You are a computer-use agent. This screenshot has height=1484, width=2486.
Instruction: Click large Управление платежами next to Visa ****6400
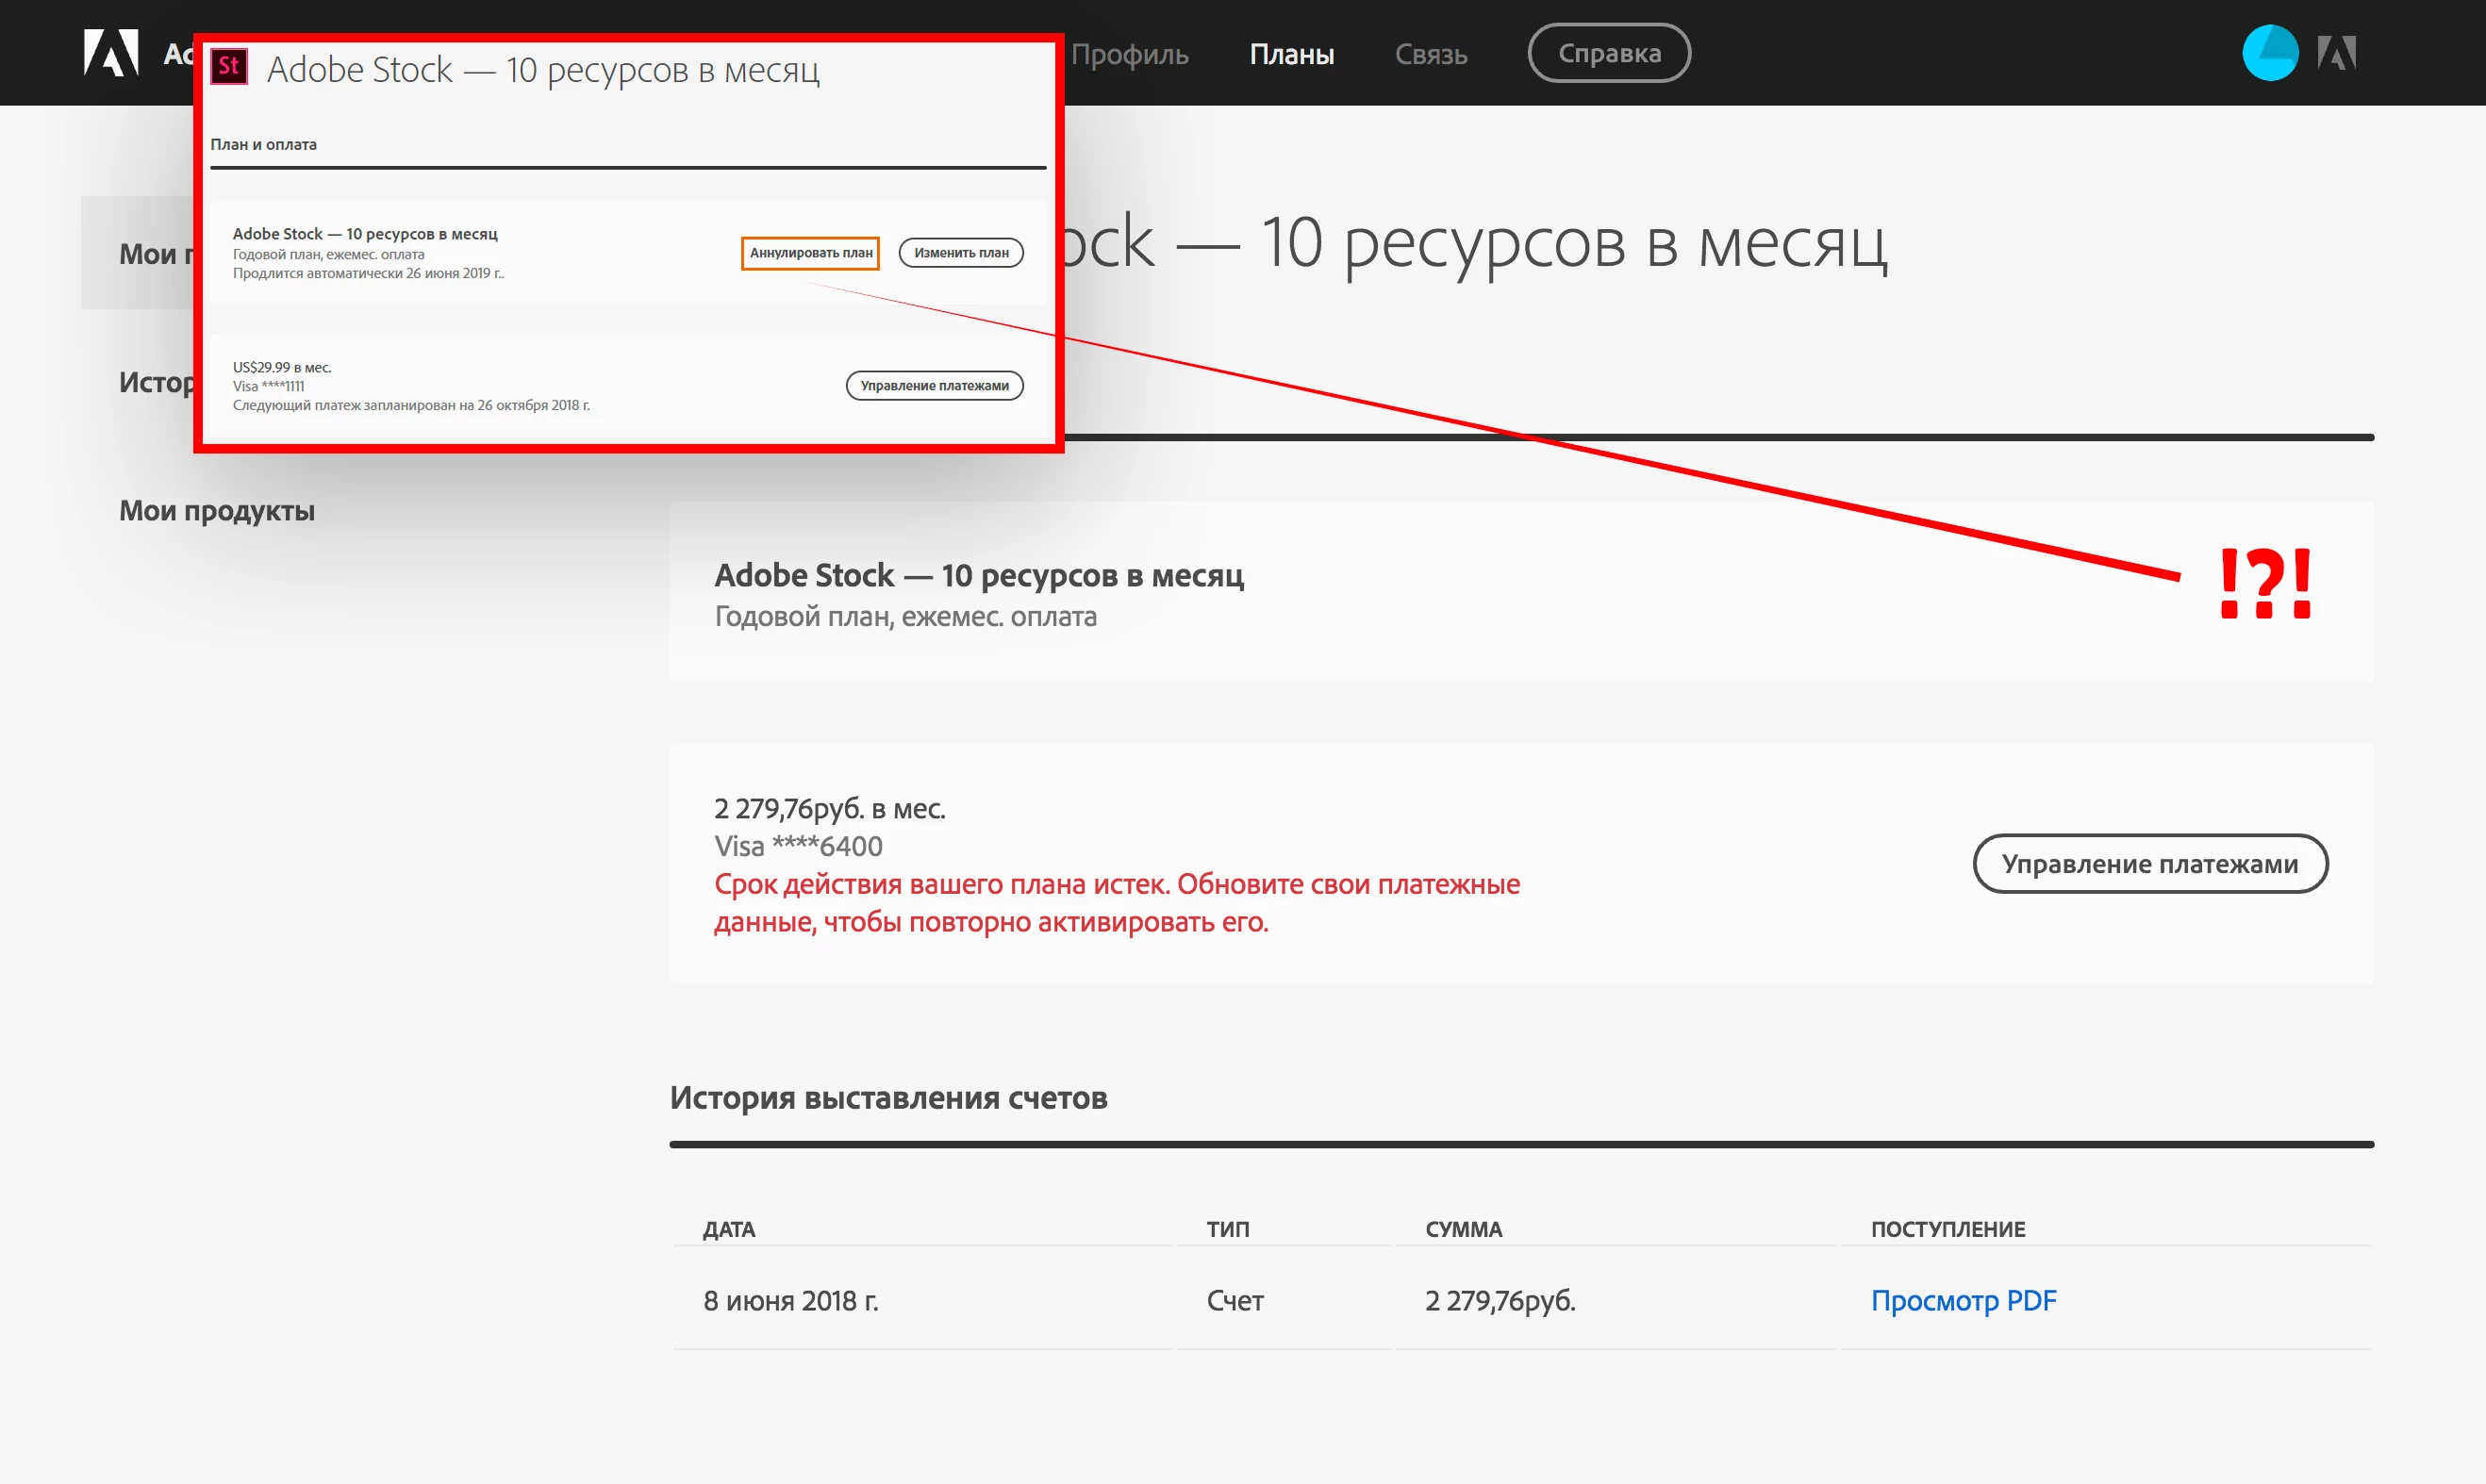pyautogui.click(x=2149, y=864)
